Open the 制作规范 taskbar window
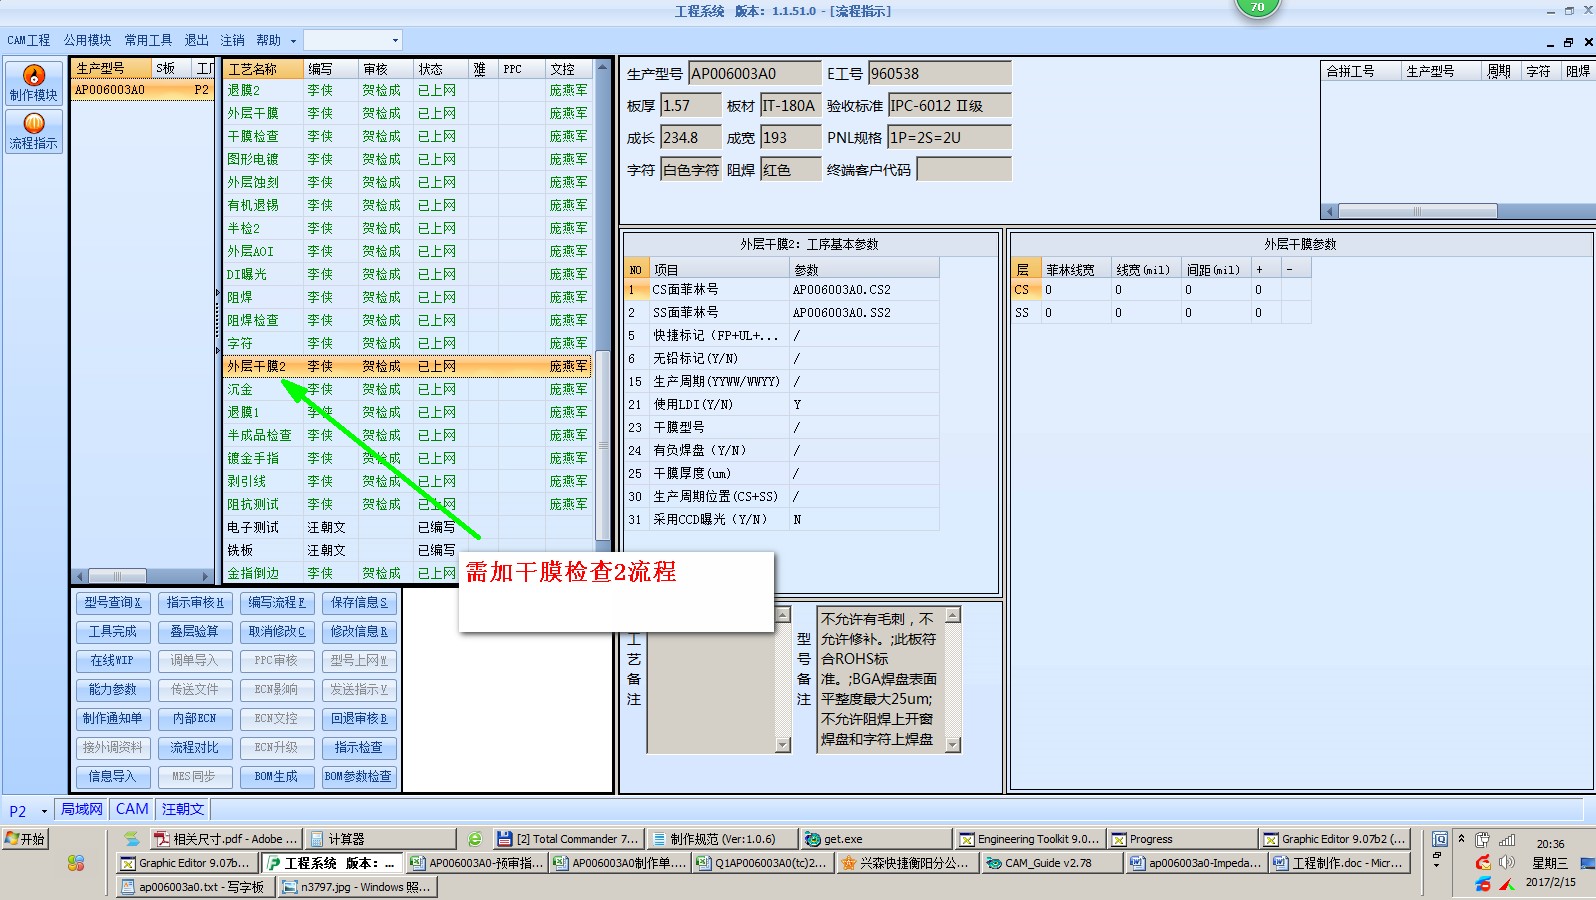The height and width of the screenshot is (900, 1596). coord(722,839)
